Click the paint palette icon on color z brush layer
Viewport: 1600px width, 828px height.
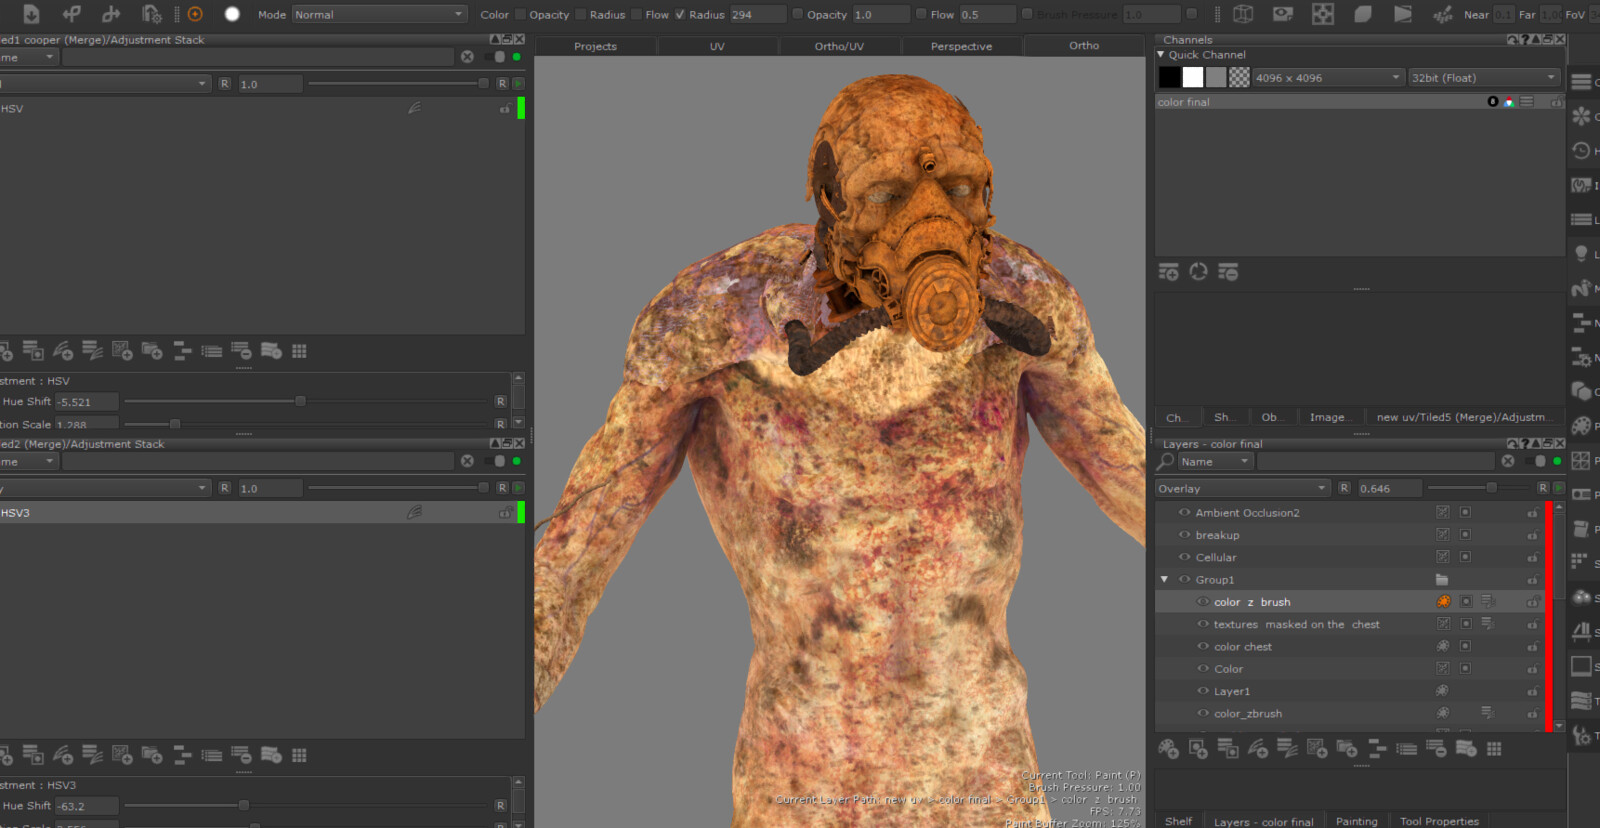pyautogui.click(x=1443, y=602)
